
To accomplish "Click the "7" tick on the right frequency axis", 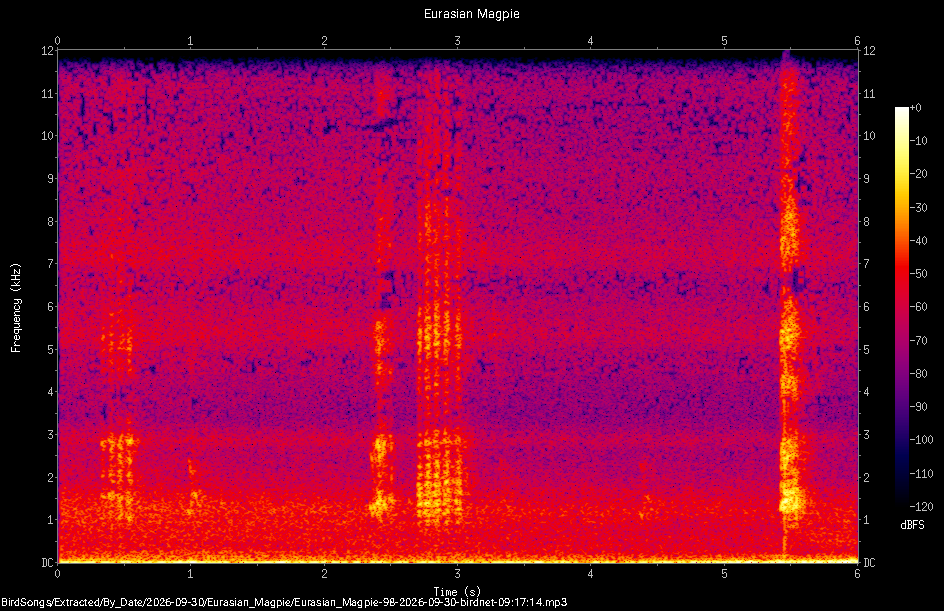I will (x=866, y=264).
